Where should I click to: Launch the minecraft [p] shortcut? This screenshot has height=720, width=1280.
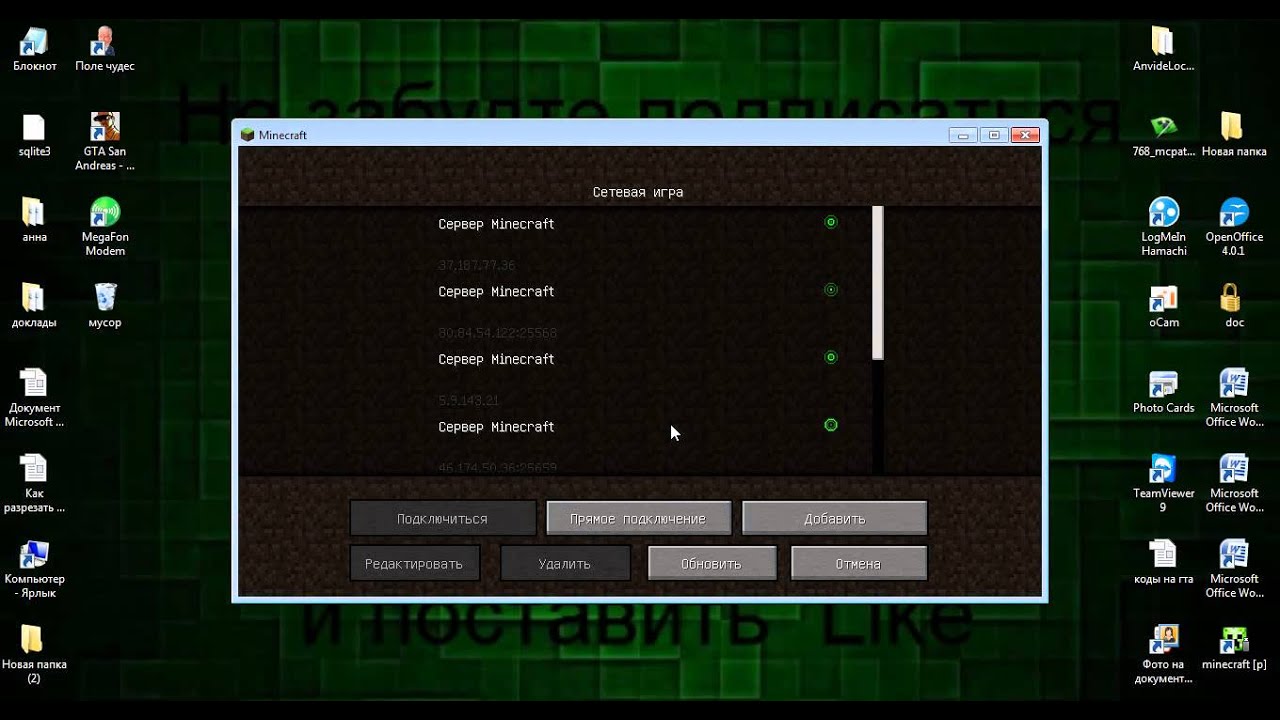[1233, 648]
